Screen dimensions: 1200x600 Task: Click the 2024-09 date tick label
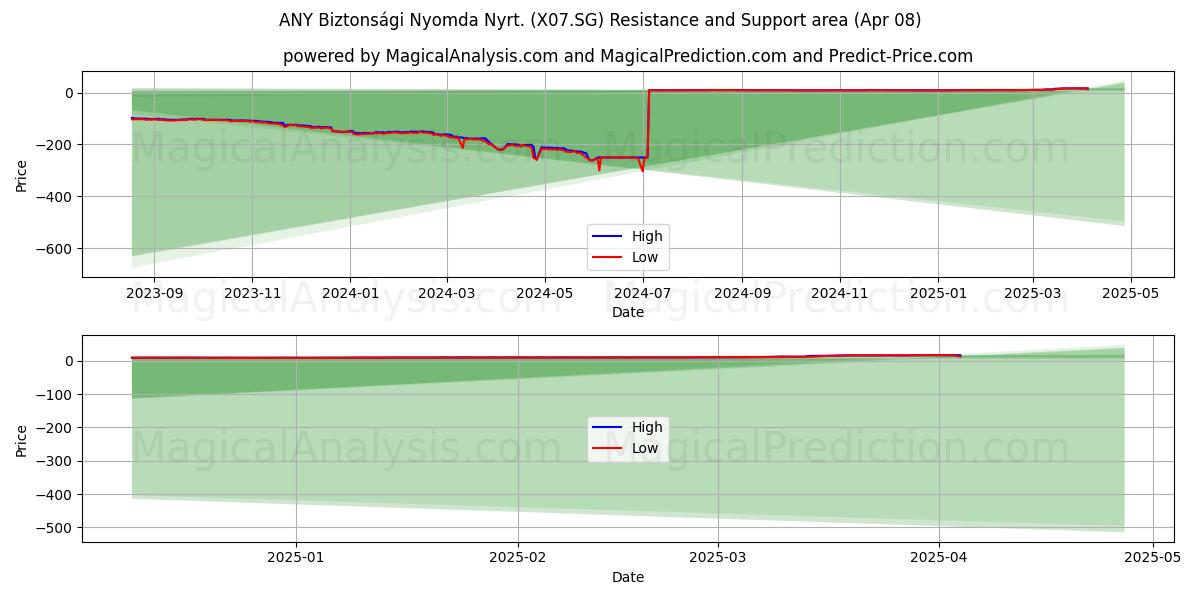[x=742, y=295]
